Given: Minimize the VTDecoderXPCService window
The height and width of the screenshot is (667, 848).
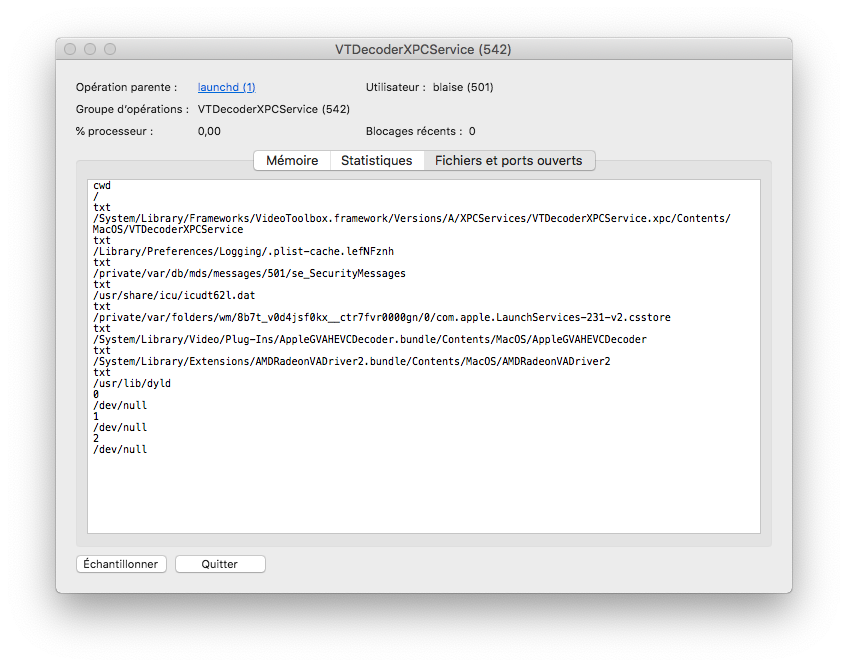Looking at the screenshot, I should (90, 49).
